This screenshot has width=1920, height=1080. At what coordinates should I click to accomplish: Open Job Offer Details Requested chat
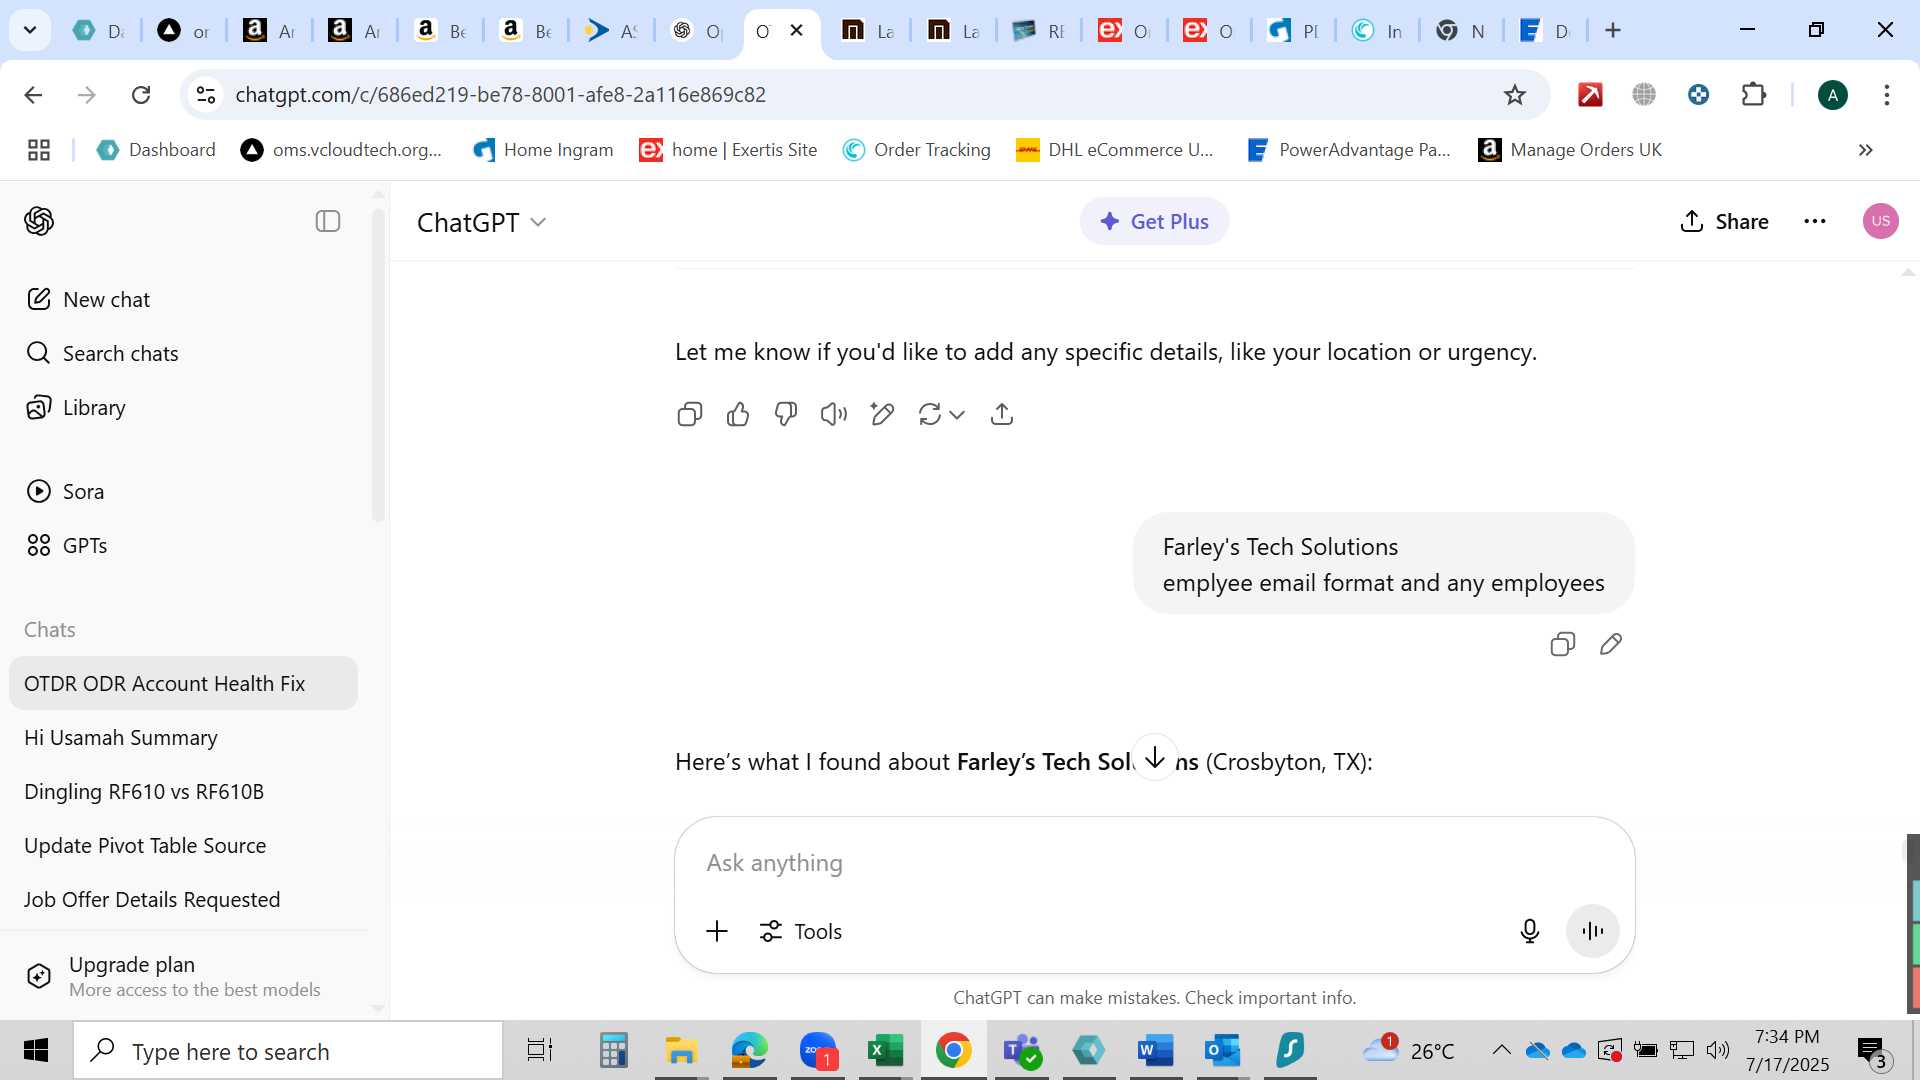184,900
